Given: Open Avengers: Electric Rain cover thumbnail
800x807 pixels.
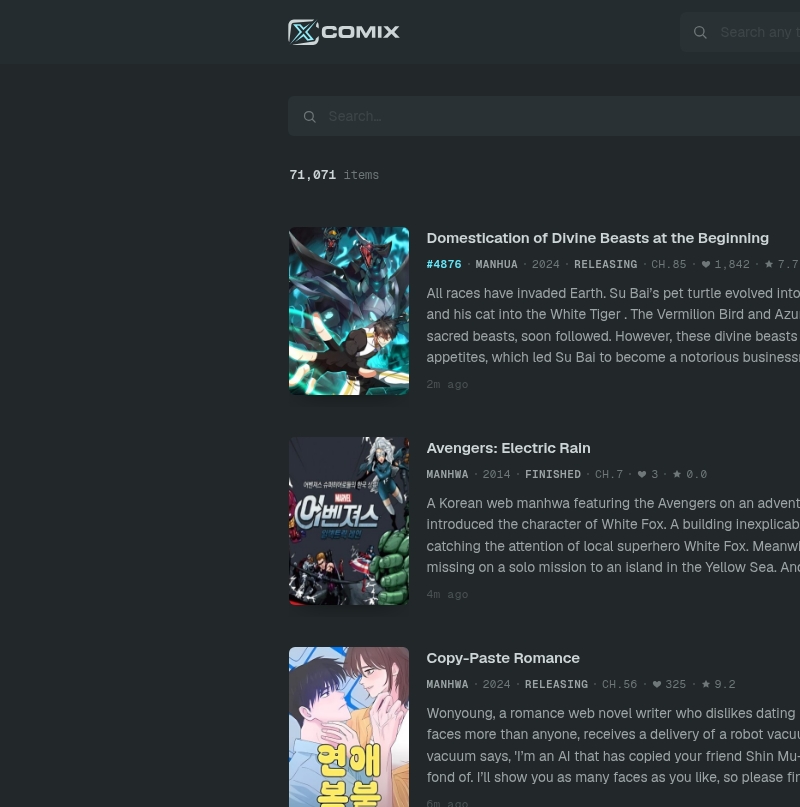Looking at the screenshot, I should (349, 521).
